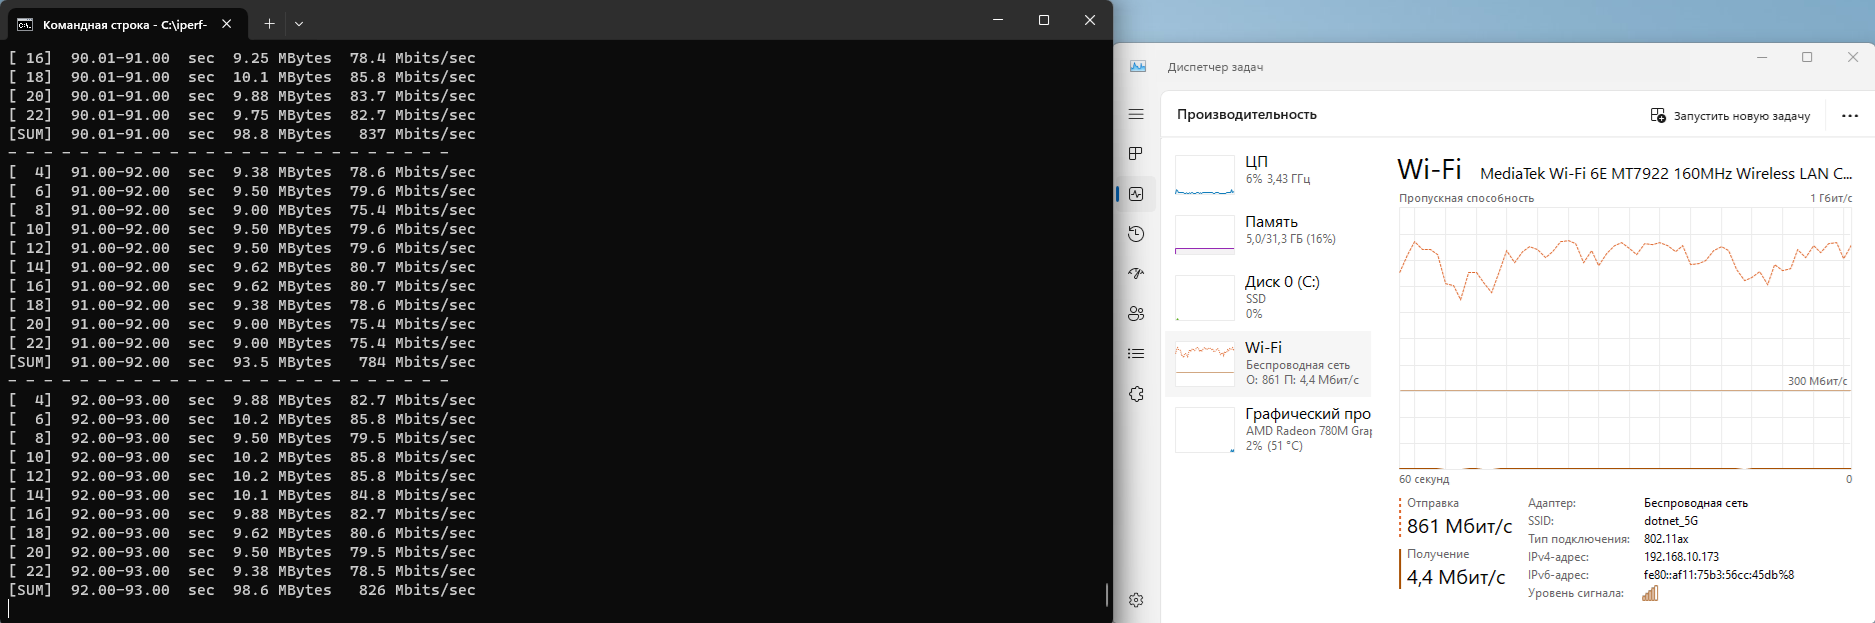Click the [ 4] 92.00-93.00 terminal line
The height and width of the screenshot is (623, 1875).
tap(242, 400)
